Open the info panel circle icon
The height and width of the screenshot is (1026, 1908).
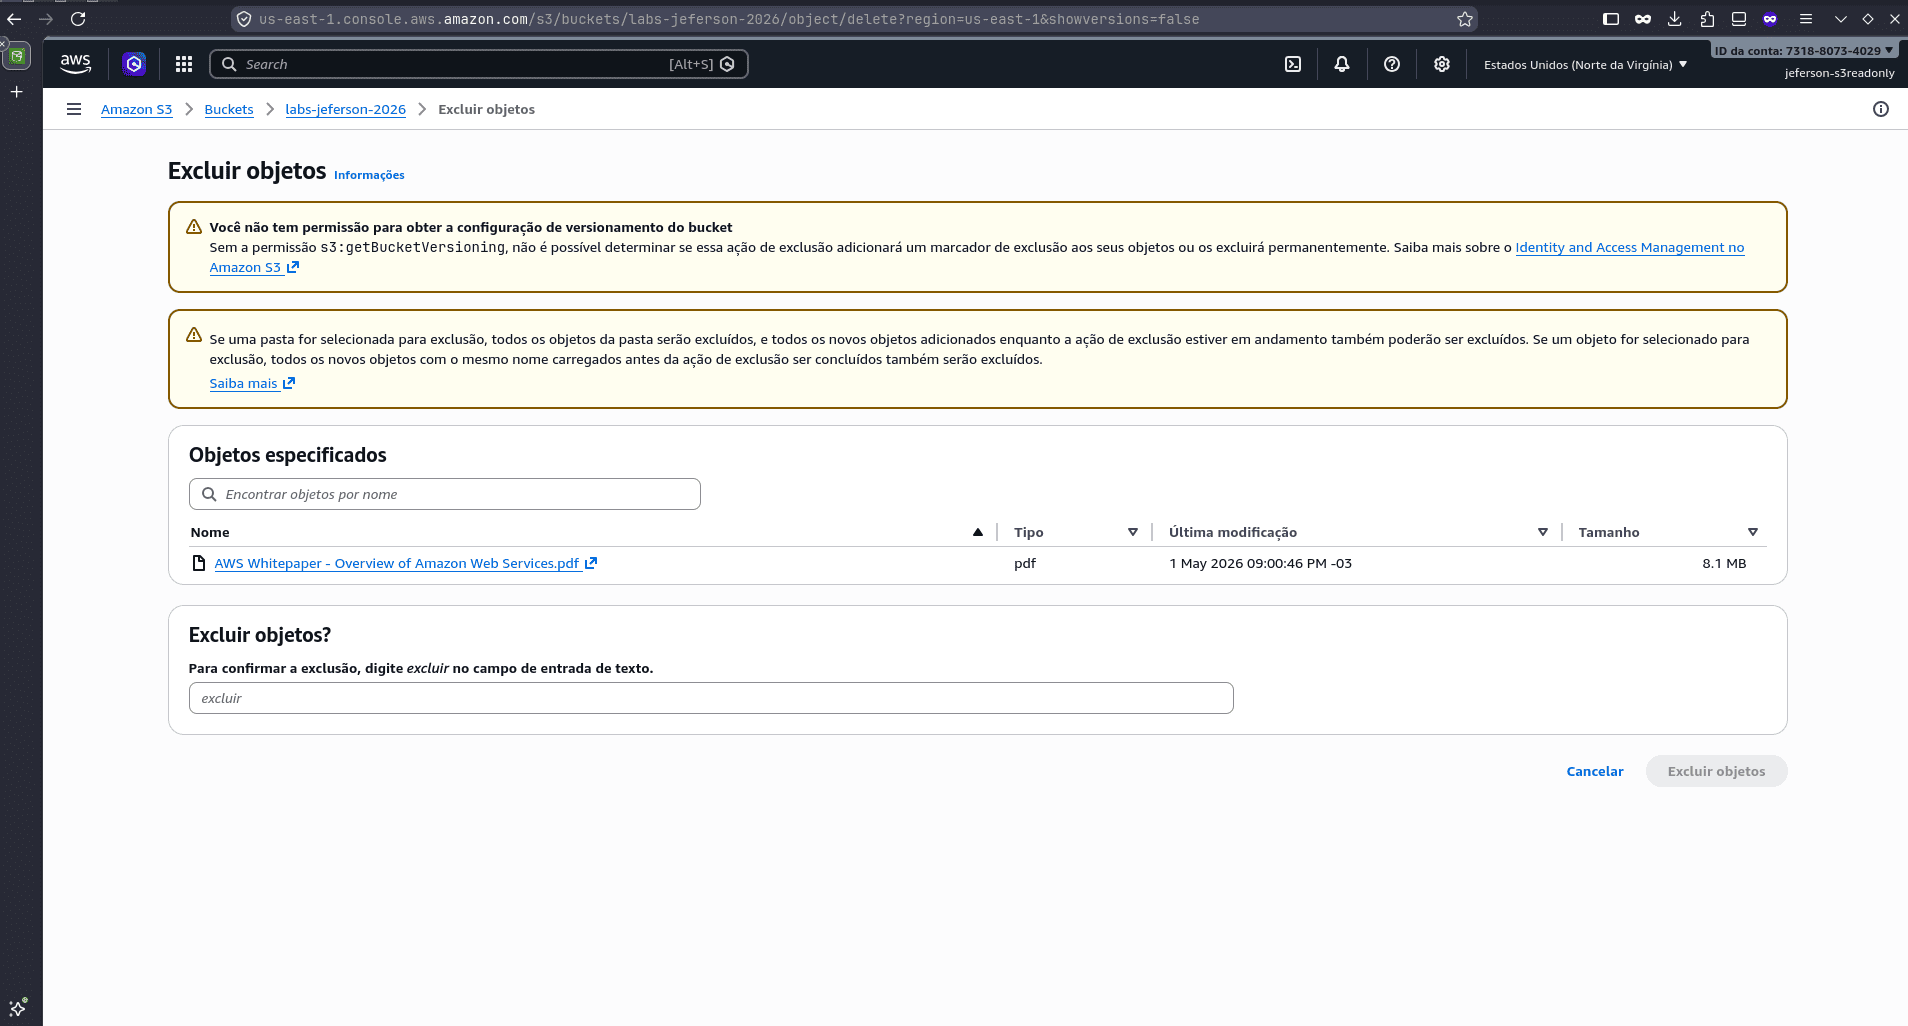(1881, 109)
